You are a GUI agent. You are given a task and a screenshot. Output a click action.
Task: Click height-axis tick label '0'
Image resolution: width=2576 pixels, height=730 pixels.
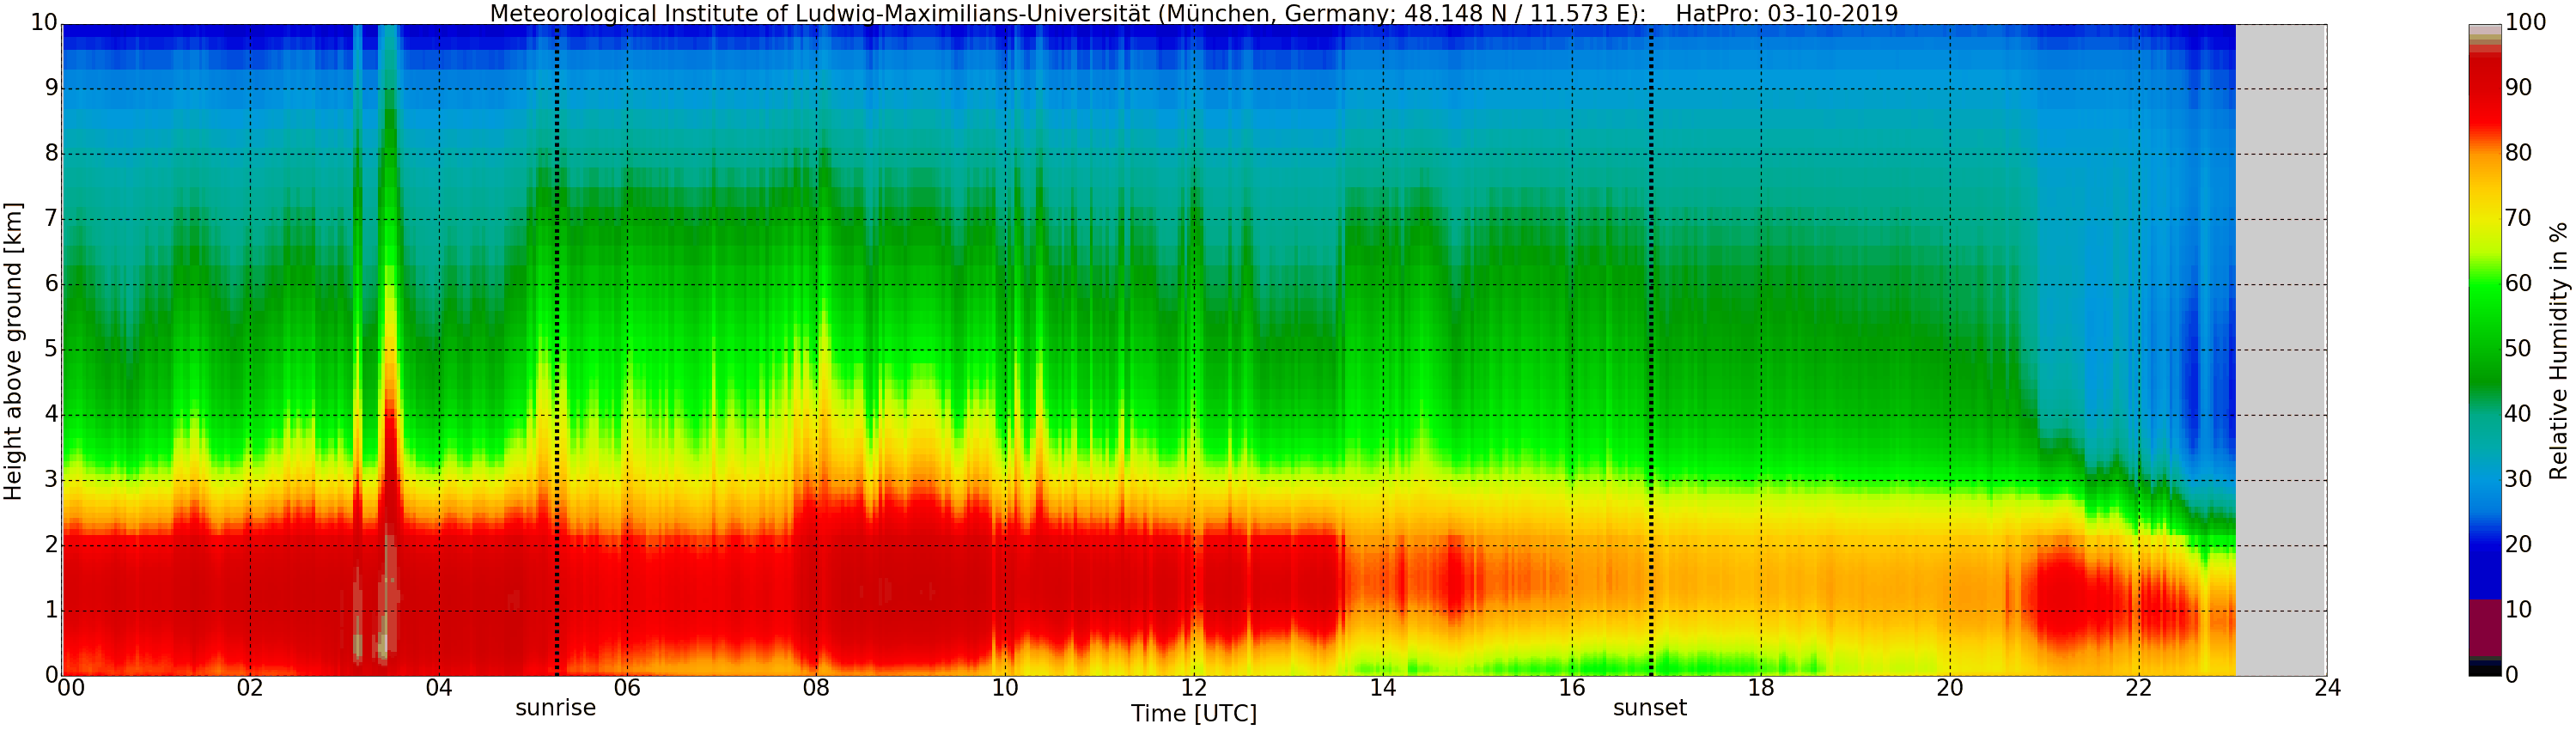[x=52, y=675]
